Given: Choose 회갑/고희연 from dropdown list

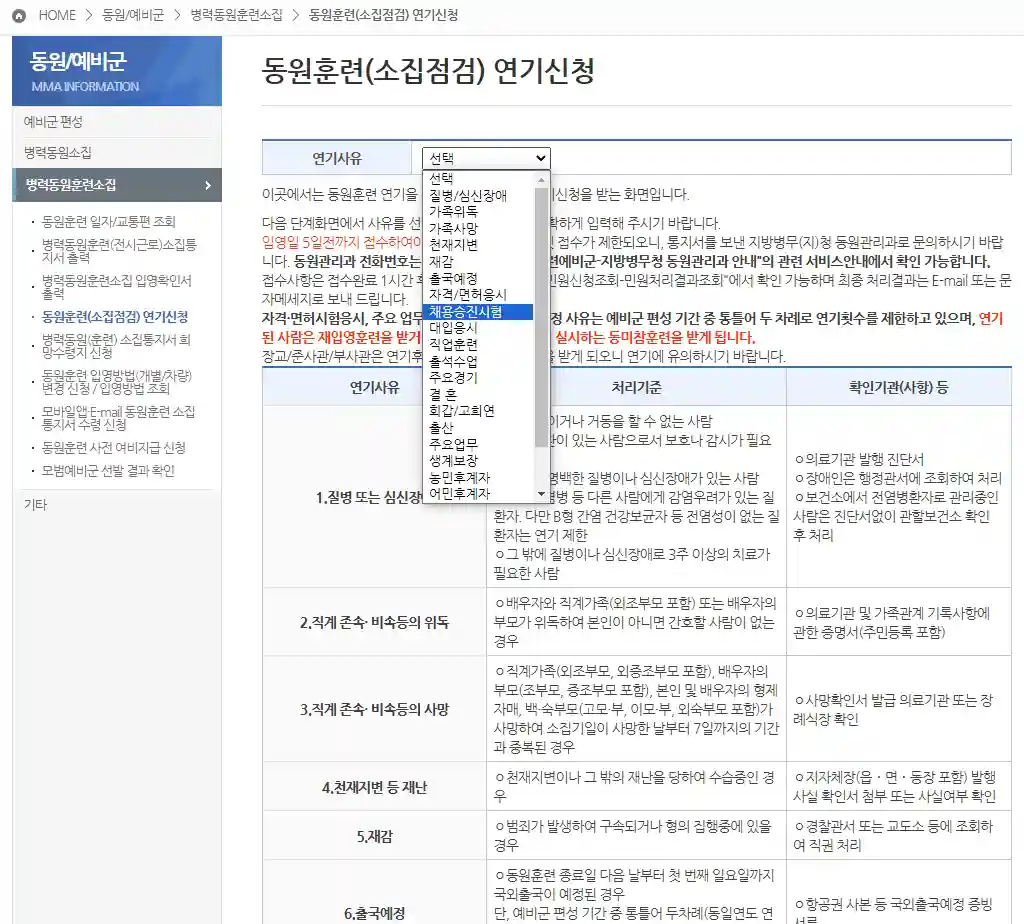Looking at the screenshot, I should (478, 411).
